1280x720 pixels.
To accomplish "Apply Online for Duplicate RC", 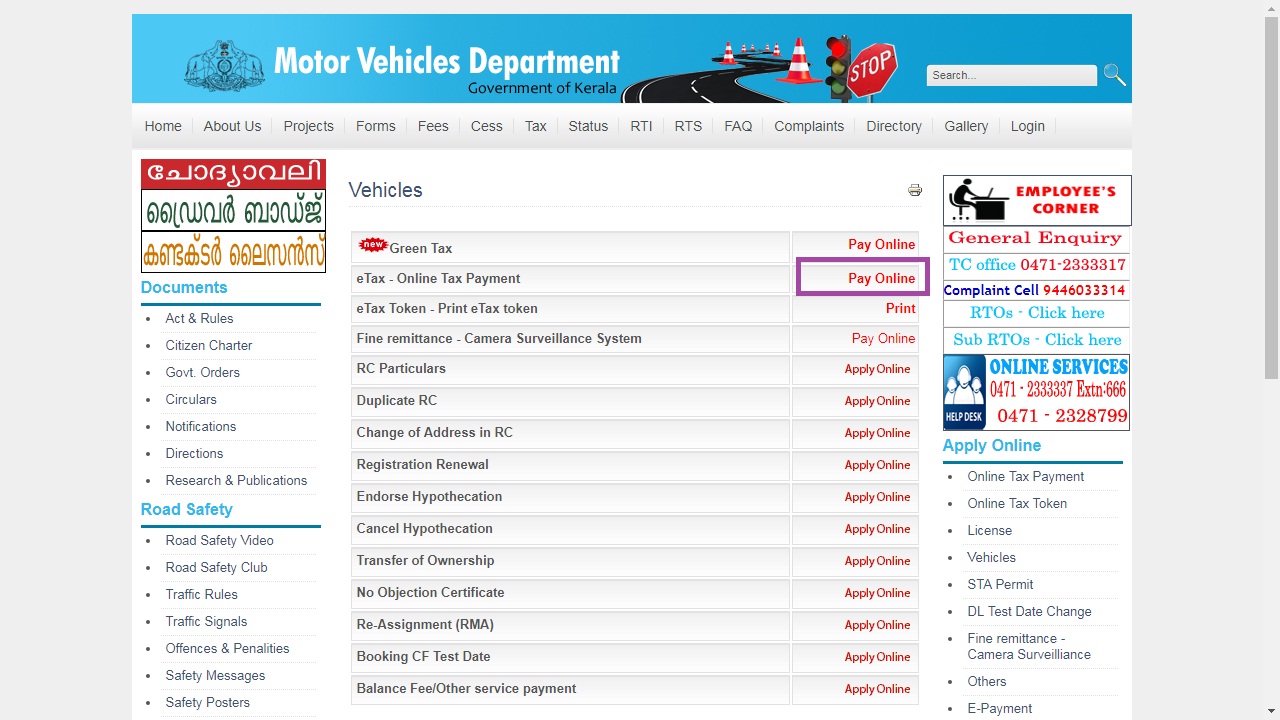I will click(877, 401).
